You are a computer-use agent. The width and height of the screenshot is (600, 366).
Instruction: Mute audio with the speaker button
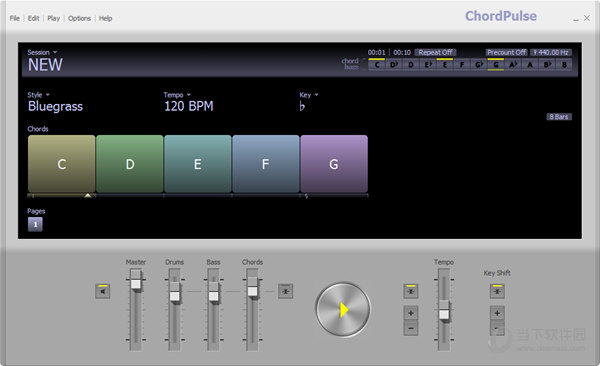(x=103, y=291)
